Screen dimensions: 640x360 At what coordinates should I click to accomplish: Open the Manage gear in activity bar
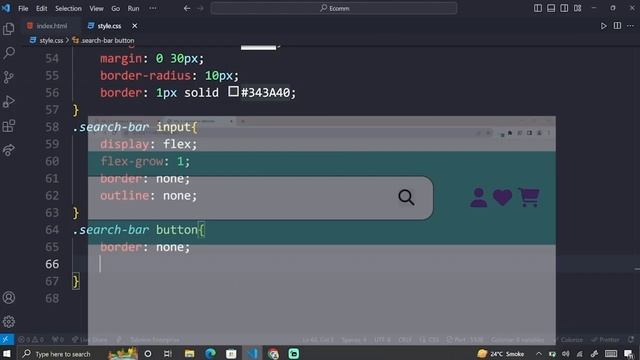(9, 322)
